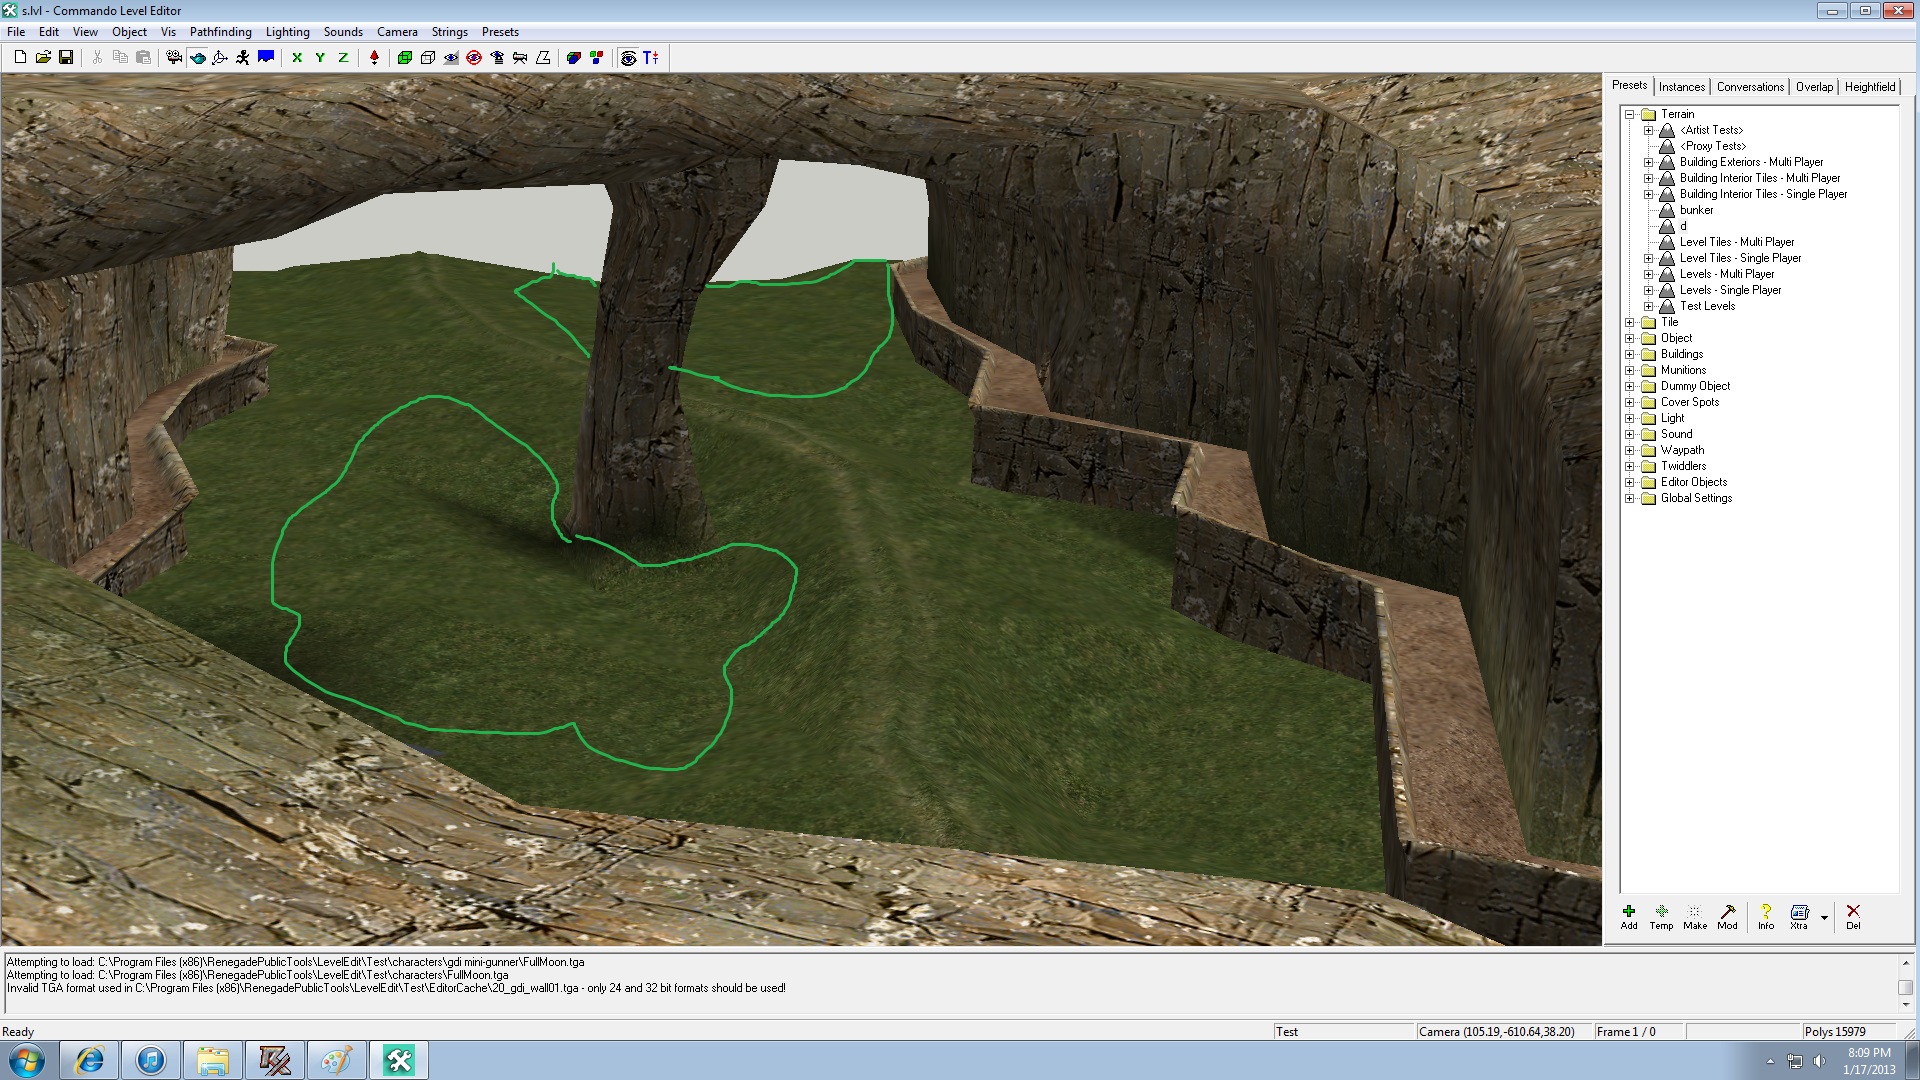Click the Mod hammer icon in Presets
The width and height of the screenshot is (1920, 1080).
[x=1727, y=916]
